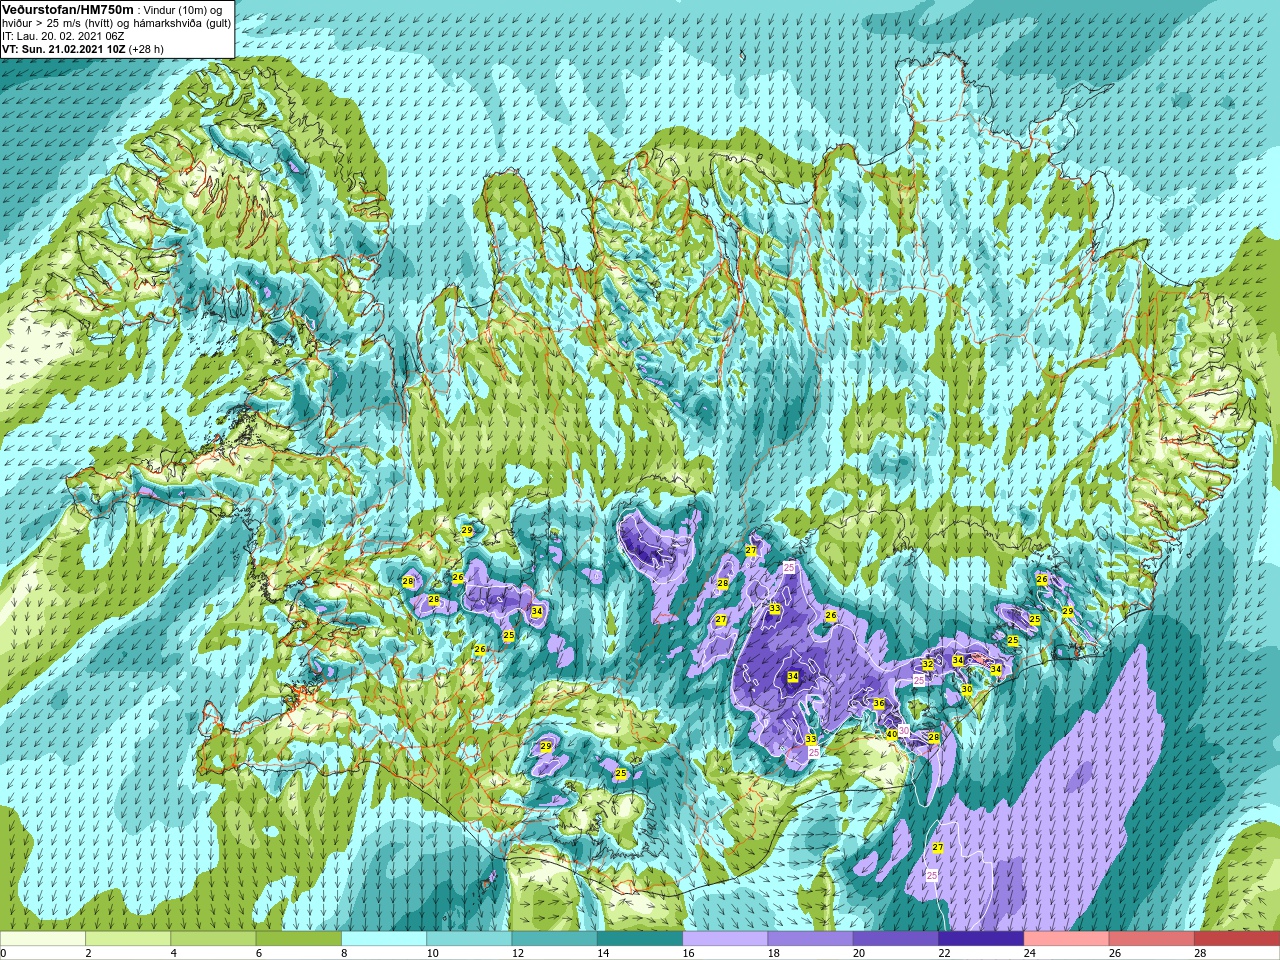
Task: Click the legend tick number 8
Action: 346,953
